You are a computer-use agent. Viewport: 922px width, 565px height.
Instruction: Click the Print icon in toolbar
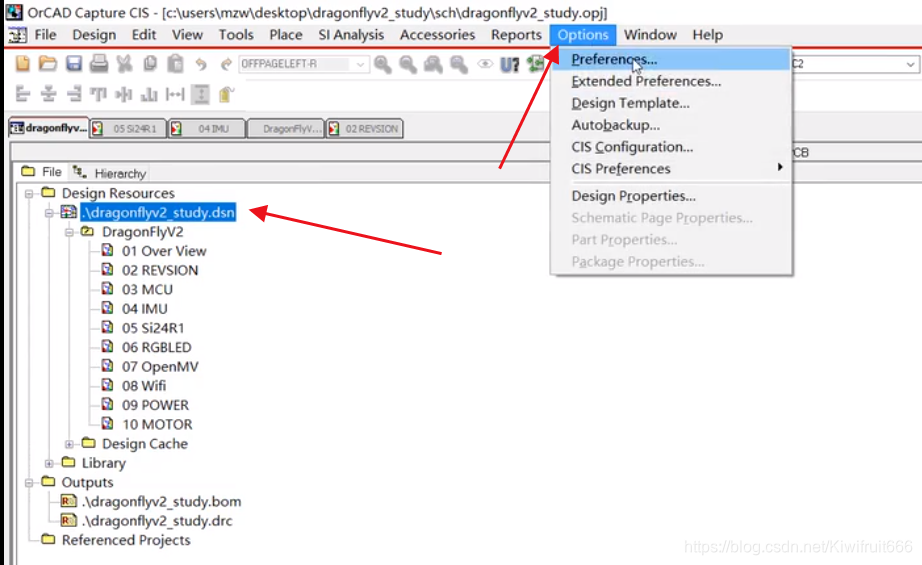tap(98, 64)
